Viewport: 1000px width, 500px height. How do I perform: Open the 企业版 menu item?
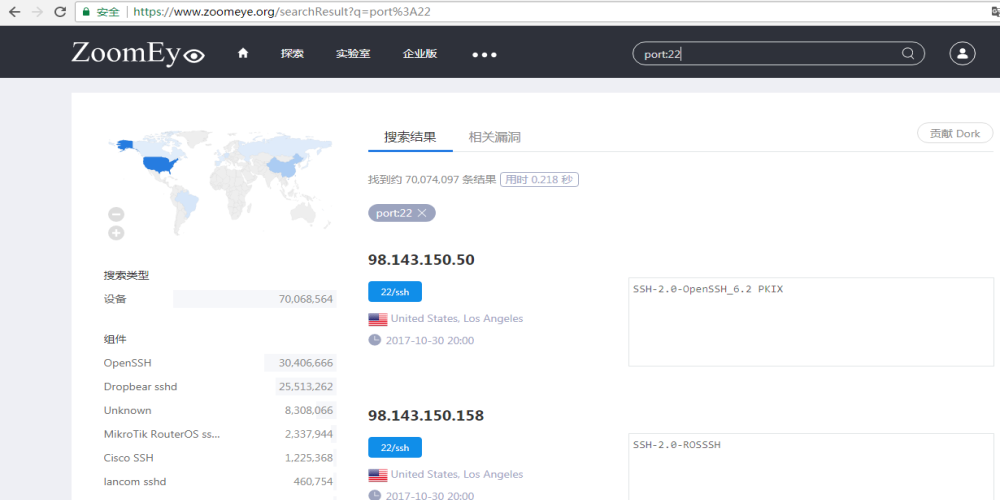tap(420, 54)
